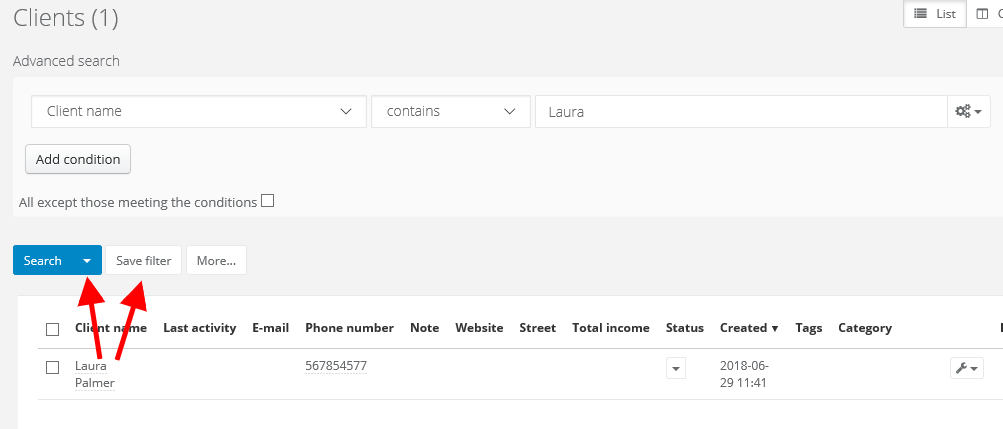
Task: Open the Status dropdown for Laura Palmer
Action: point(677,368)
